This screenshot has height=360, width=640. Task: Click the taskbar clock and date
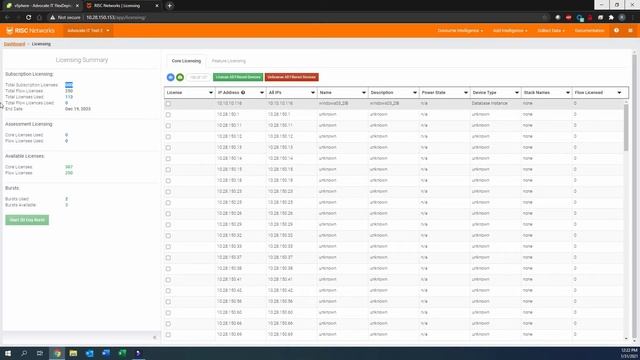[x=629, y=353]
